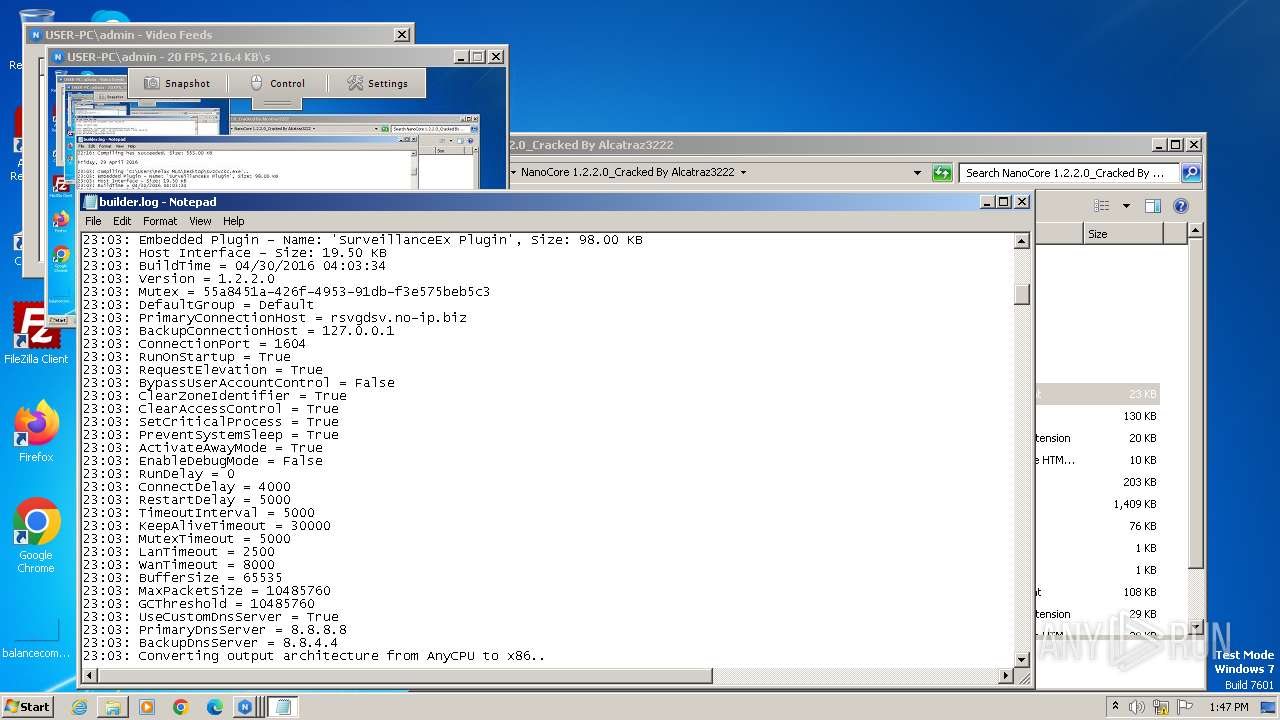Select the 1,409 KB file row in Explorer
Screen dimensions: 1280x720
pyautogui.click(x=1097, y=504)
